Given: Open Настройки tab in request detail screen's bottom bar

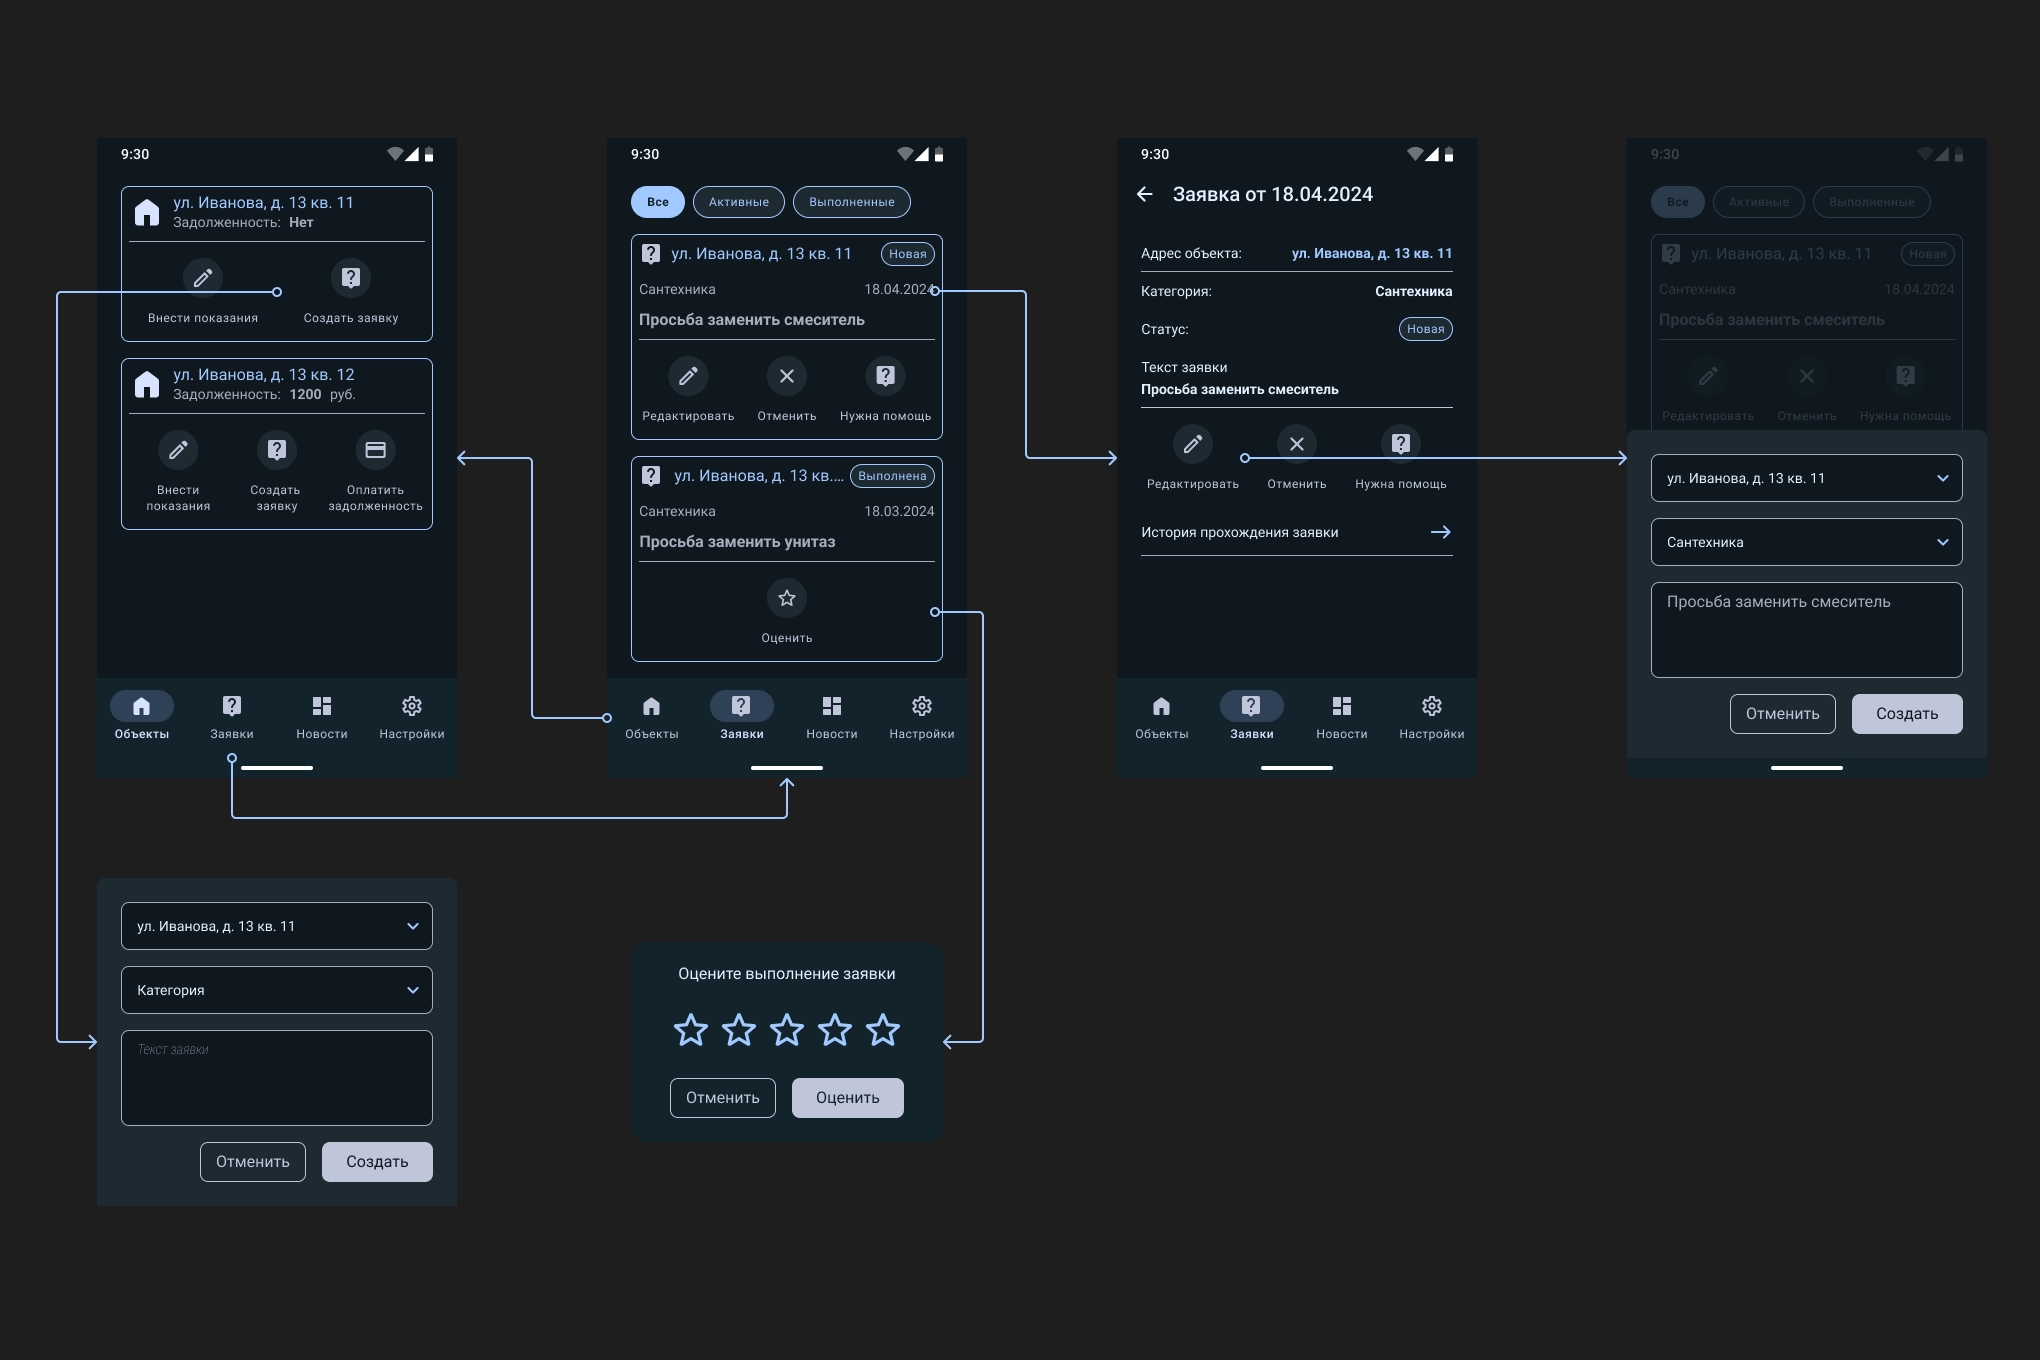Looking at the screenshot, I should (x=1432, y=717).
